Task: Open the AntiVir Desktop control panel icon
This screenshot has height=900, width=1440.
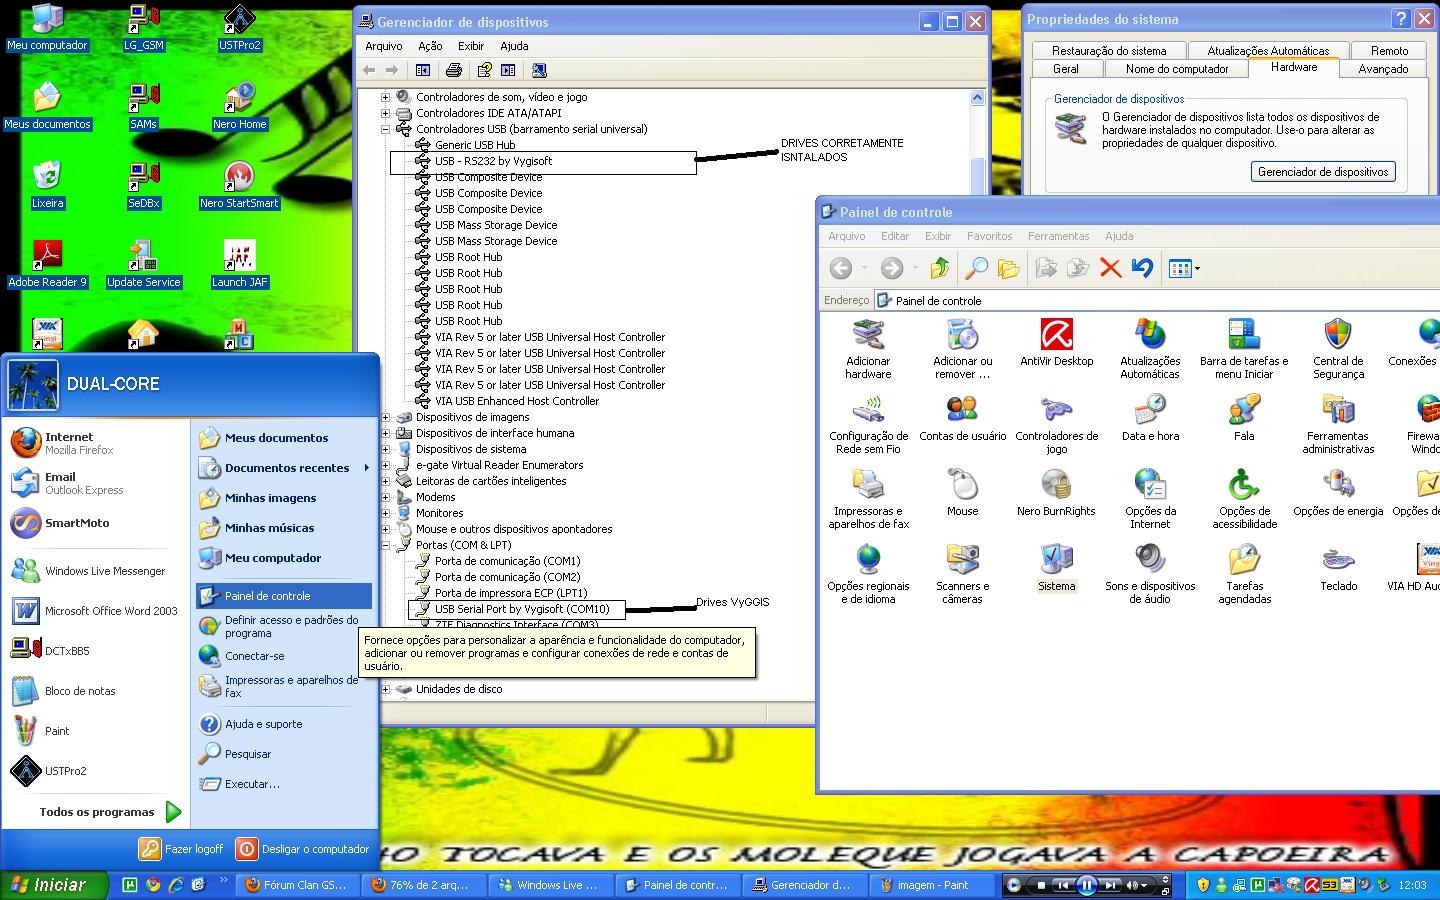Action: [1056, 343]
